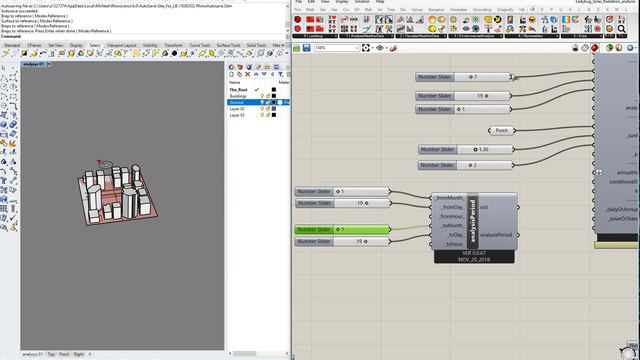This screenshot has height=360, width=640.
Task: Toggle only-draw-selected green preview icon
Action: click(x=609, y=48)
